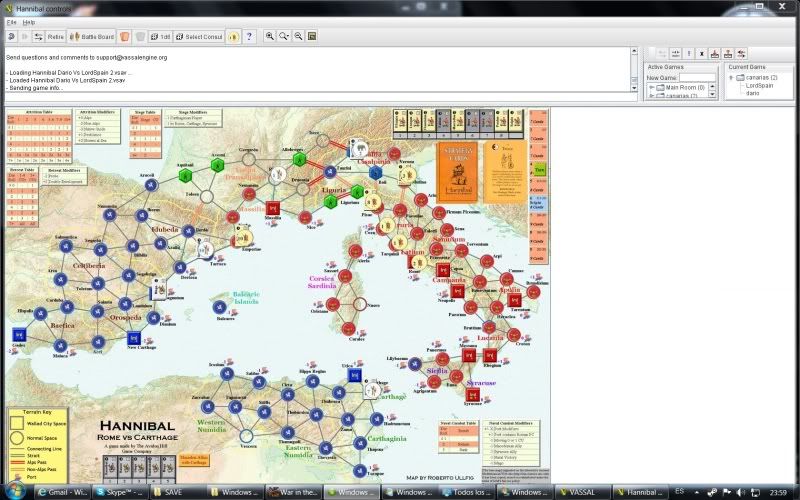This screenshot has width=800, height=500.
Task: Select player dario in Current Game
Action: tap(753, 93)
